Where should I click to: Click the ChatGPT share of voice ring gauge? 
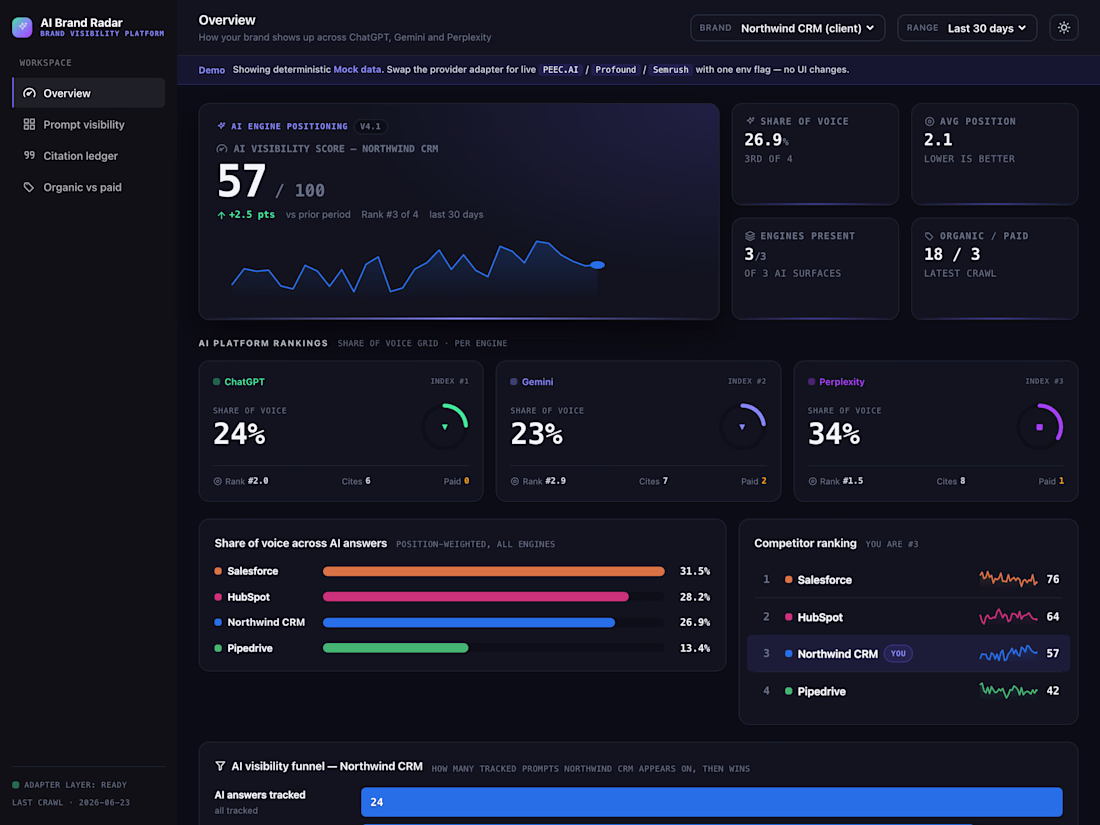[x=445, y=426]
